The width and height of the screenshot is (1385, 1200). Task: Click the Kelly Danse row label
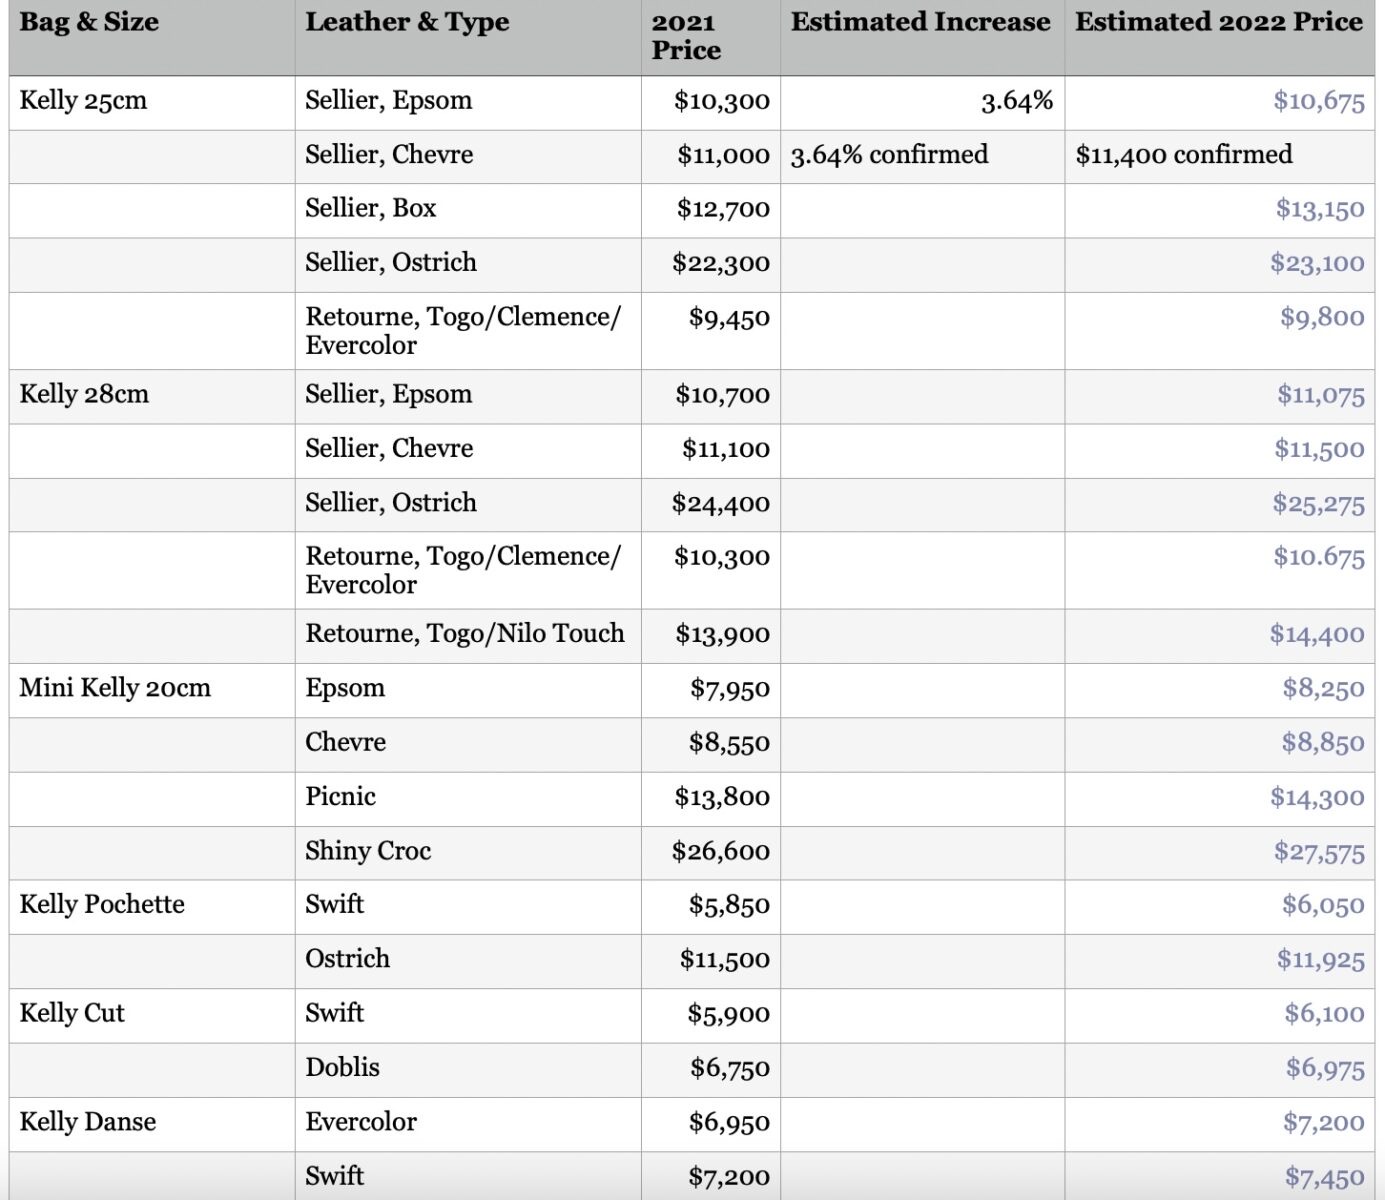point(88,1122)
